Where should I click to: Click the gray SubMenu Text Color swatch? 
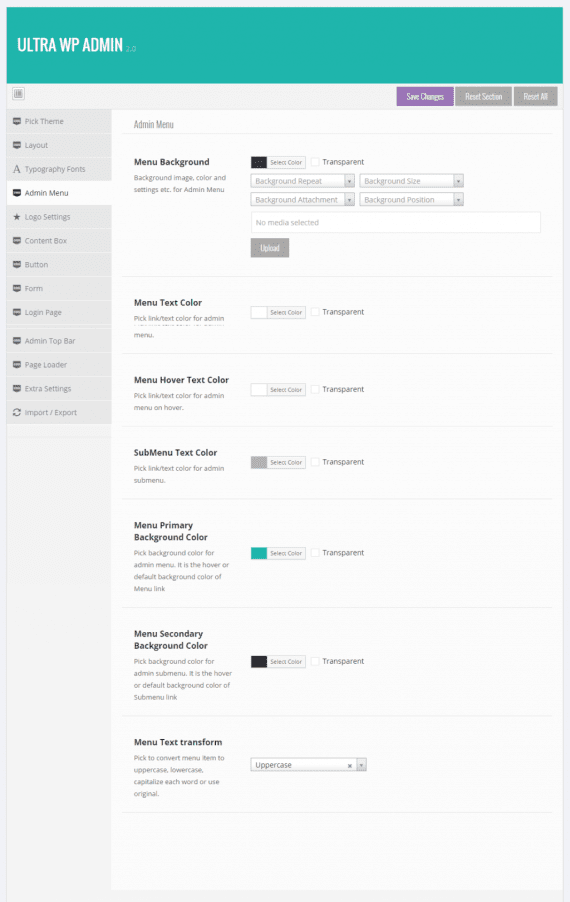point(259,463)
